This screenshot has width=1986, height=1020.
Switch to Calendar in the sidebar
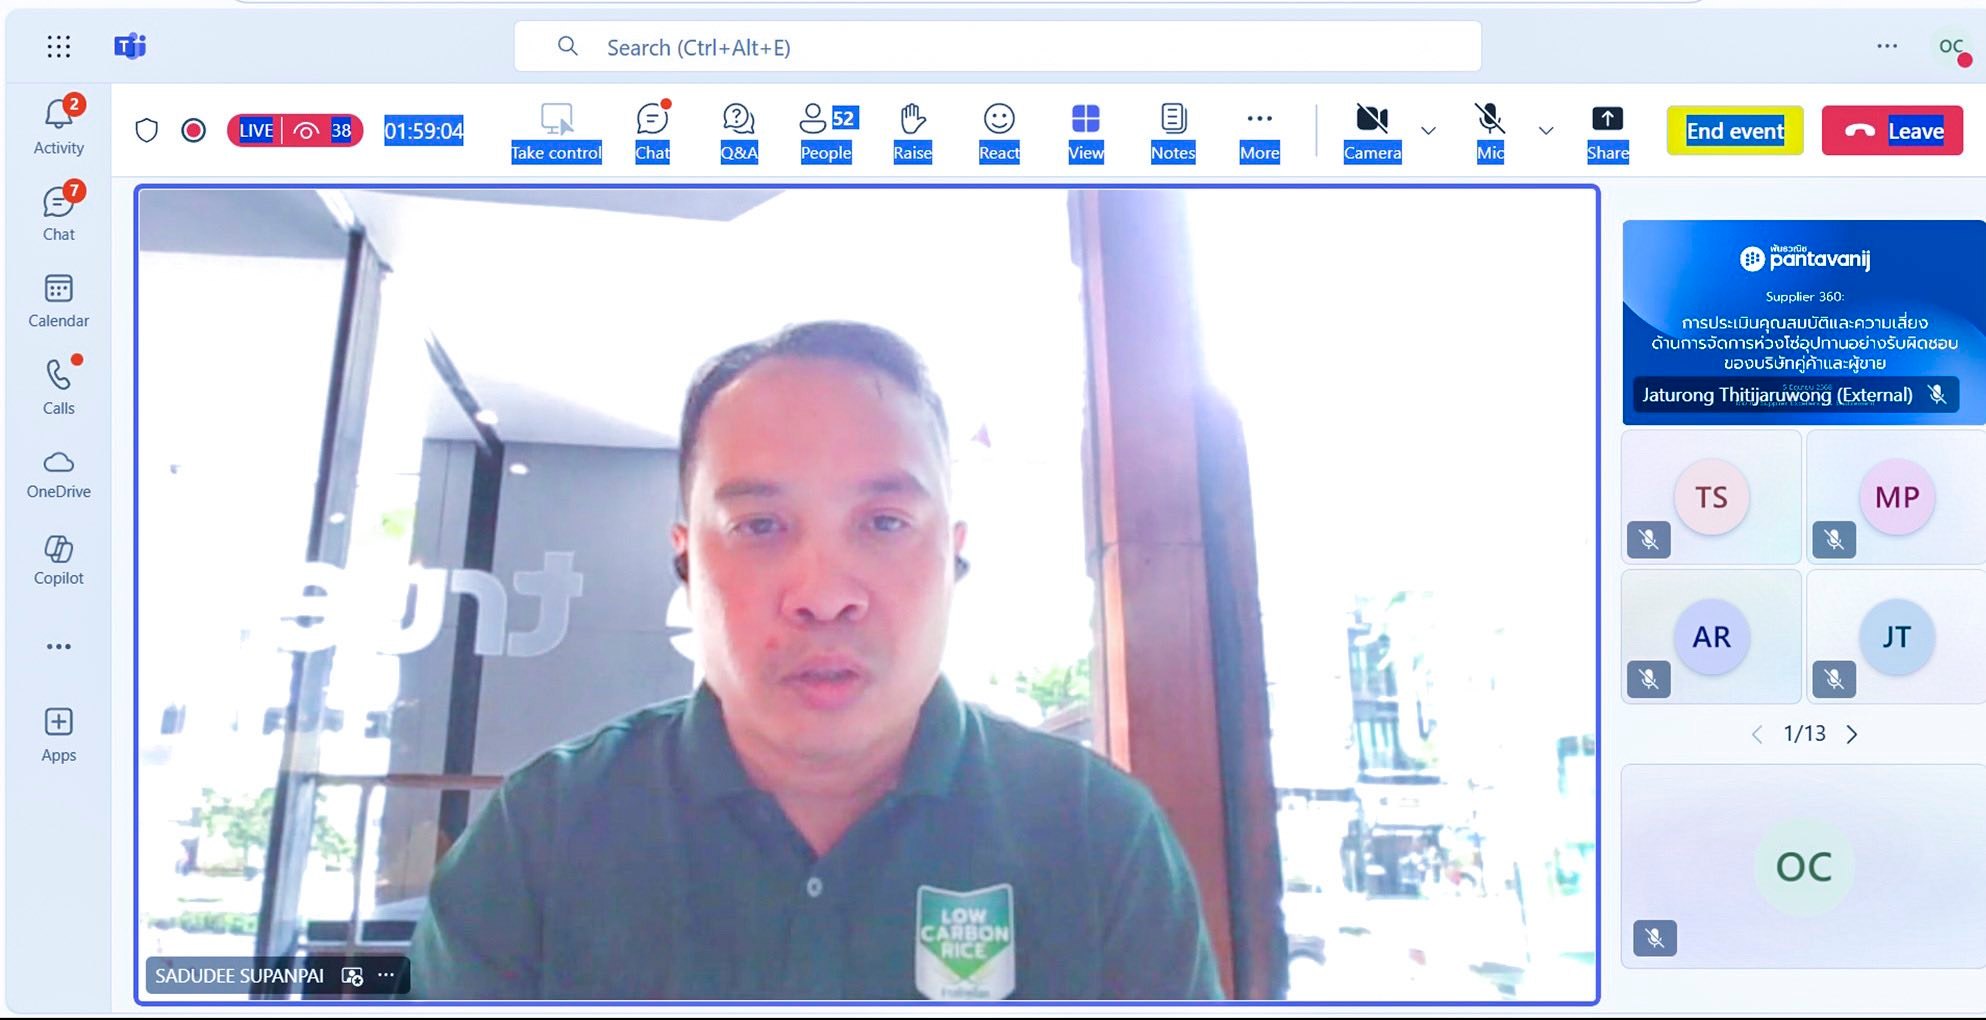tap(58, 301)
